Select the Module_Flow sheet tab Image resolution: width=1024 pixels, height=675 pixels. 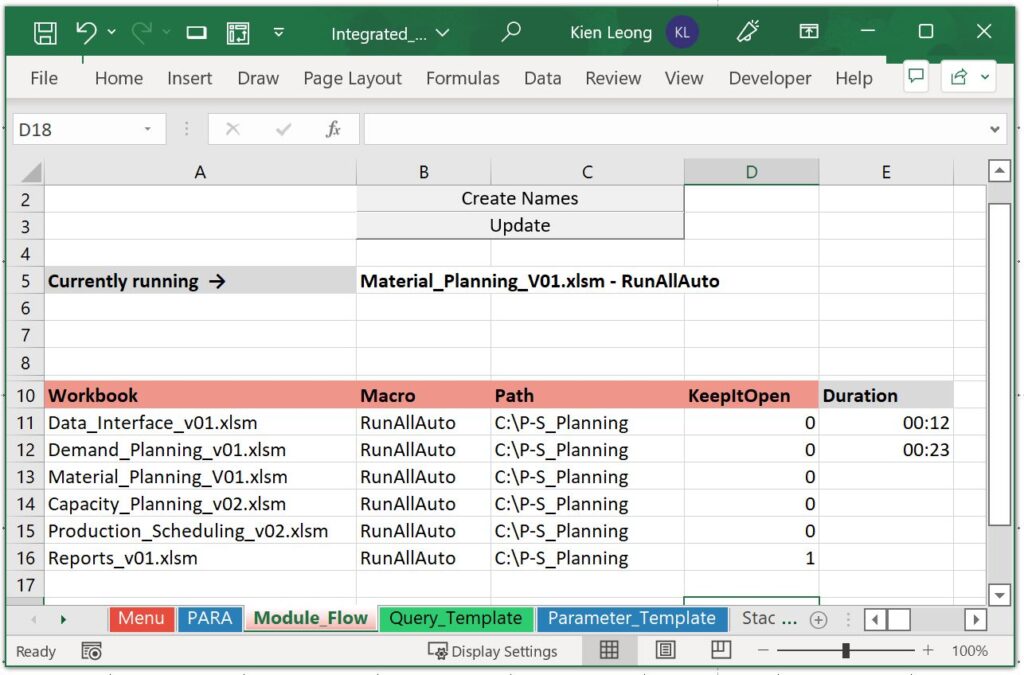[x=311, y=618]
